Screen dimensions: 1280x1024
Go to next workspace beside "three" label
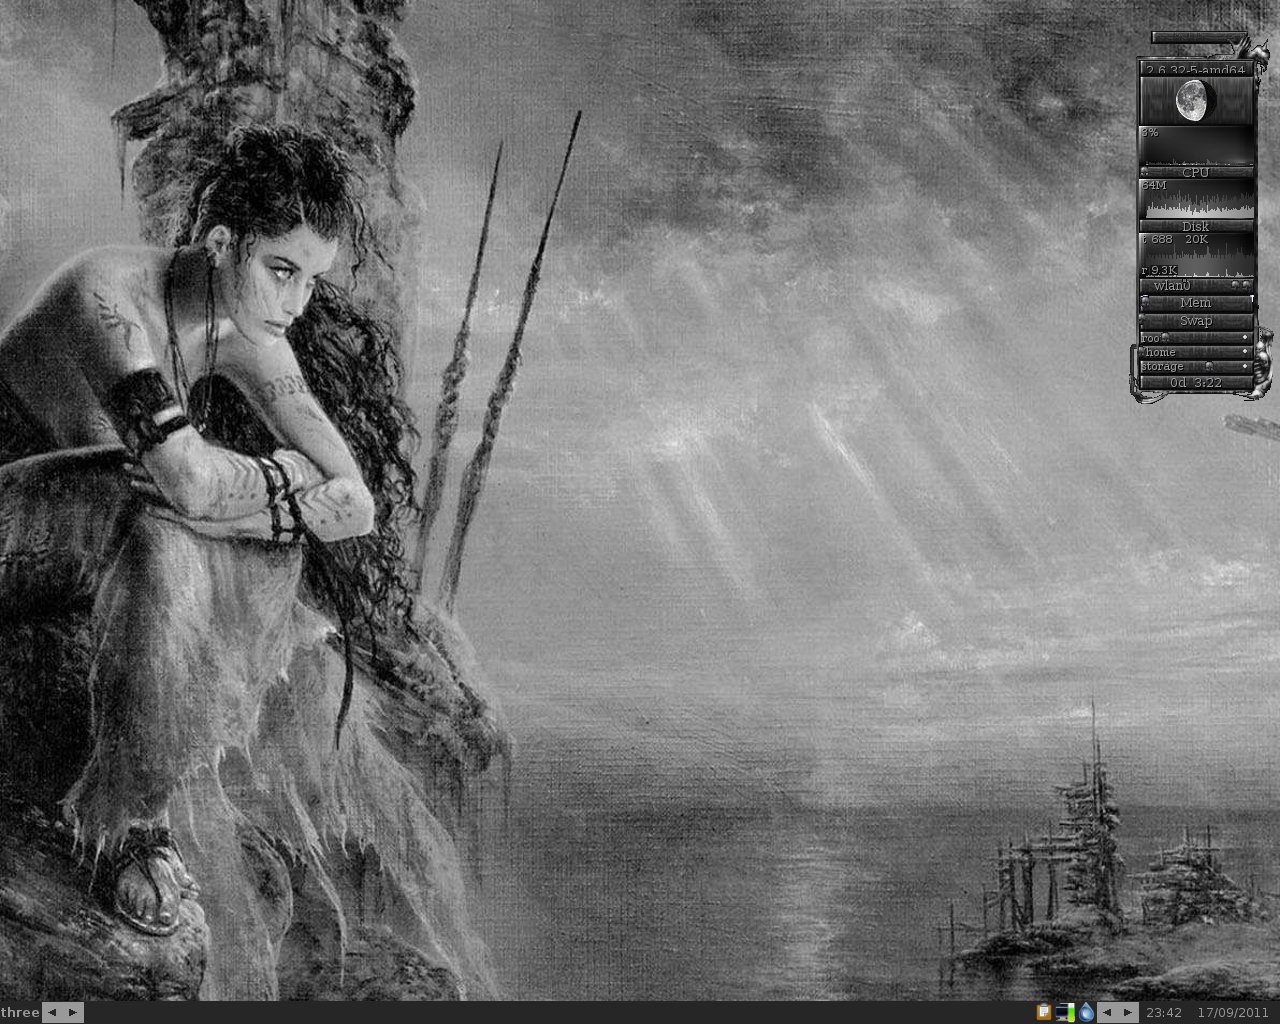click(74, 1012)
